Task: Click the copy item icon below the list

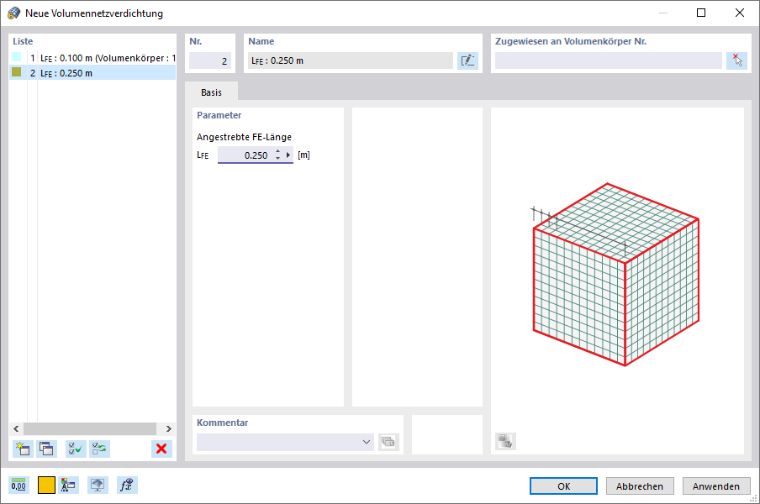Action: tap(47, 449)
